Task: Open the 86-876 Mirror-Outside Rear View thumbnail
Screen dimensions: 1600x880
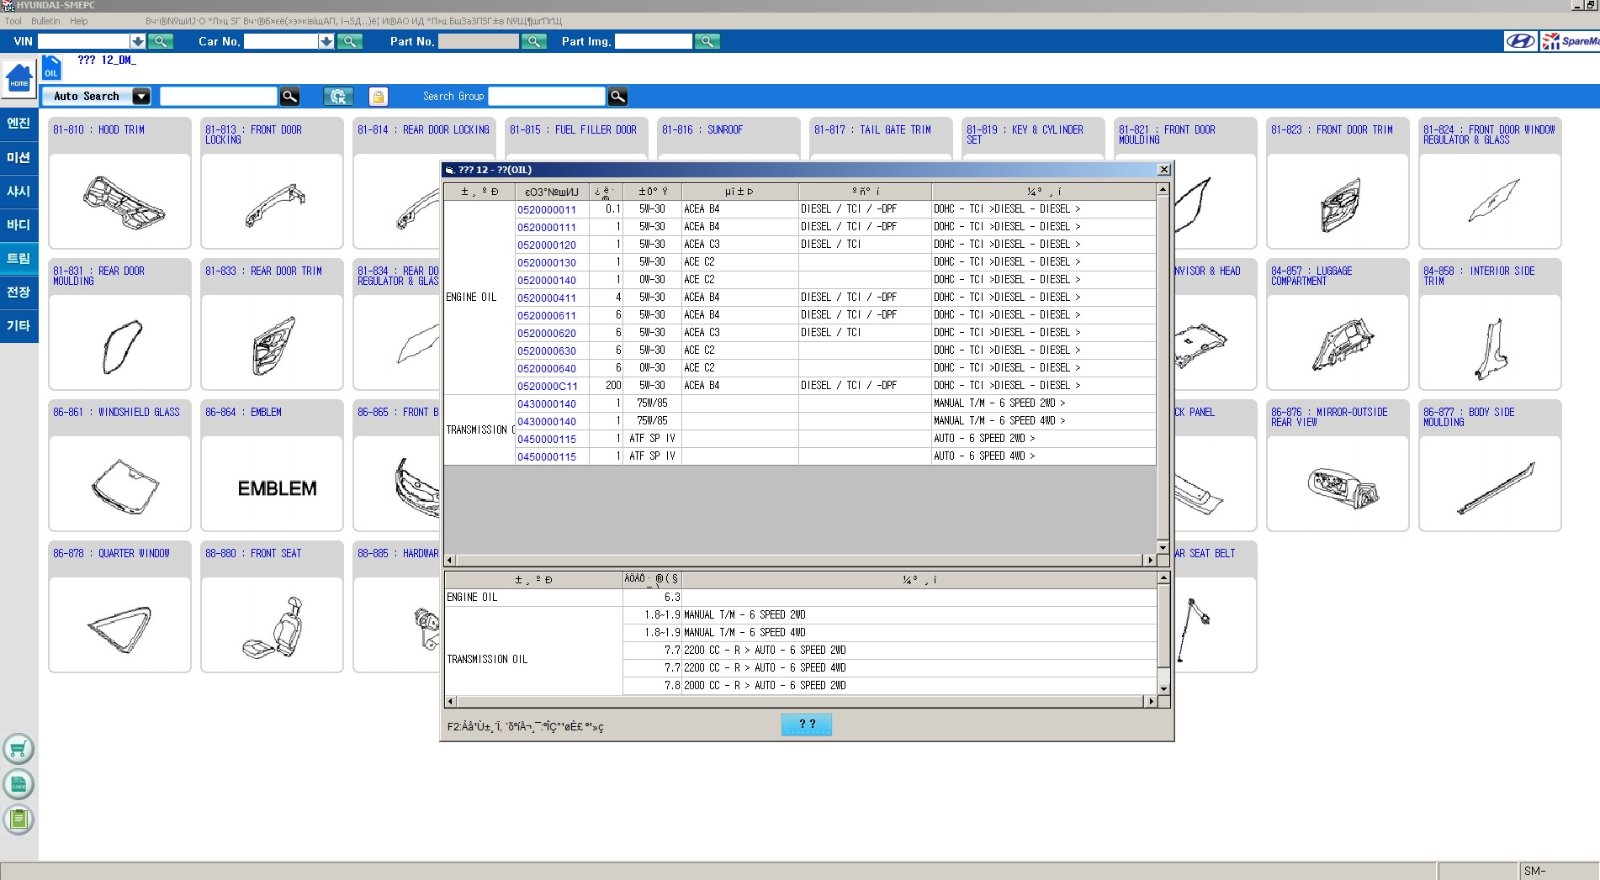Action: click(x=1338, y=483)
